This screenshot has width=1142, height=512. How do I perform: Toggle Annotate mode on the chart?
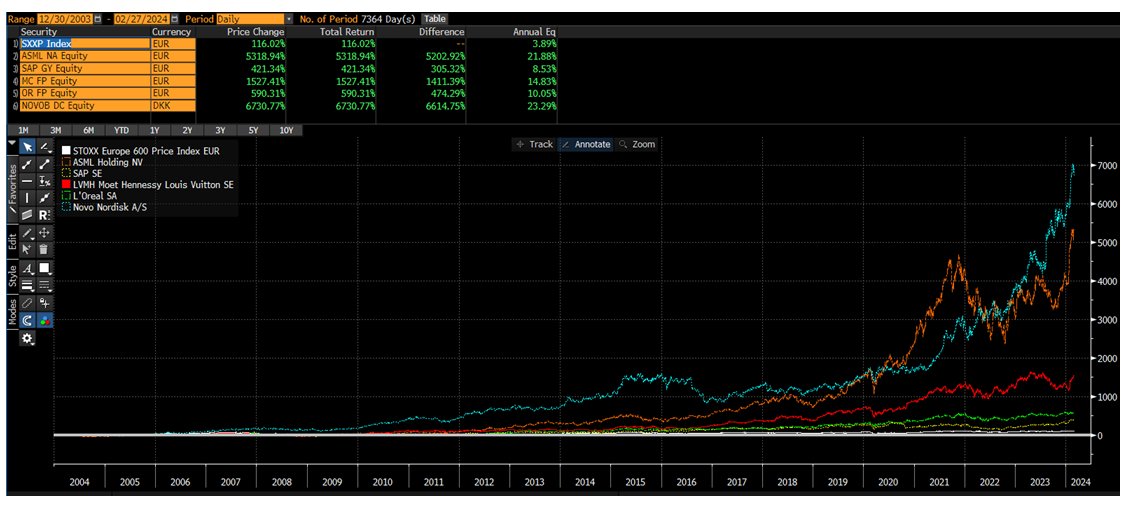(586, 144)
